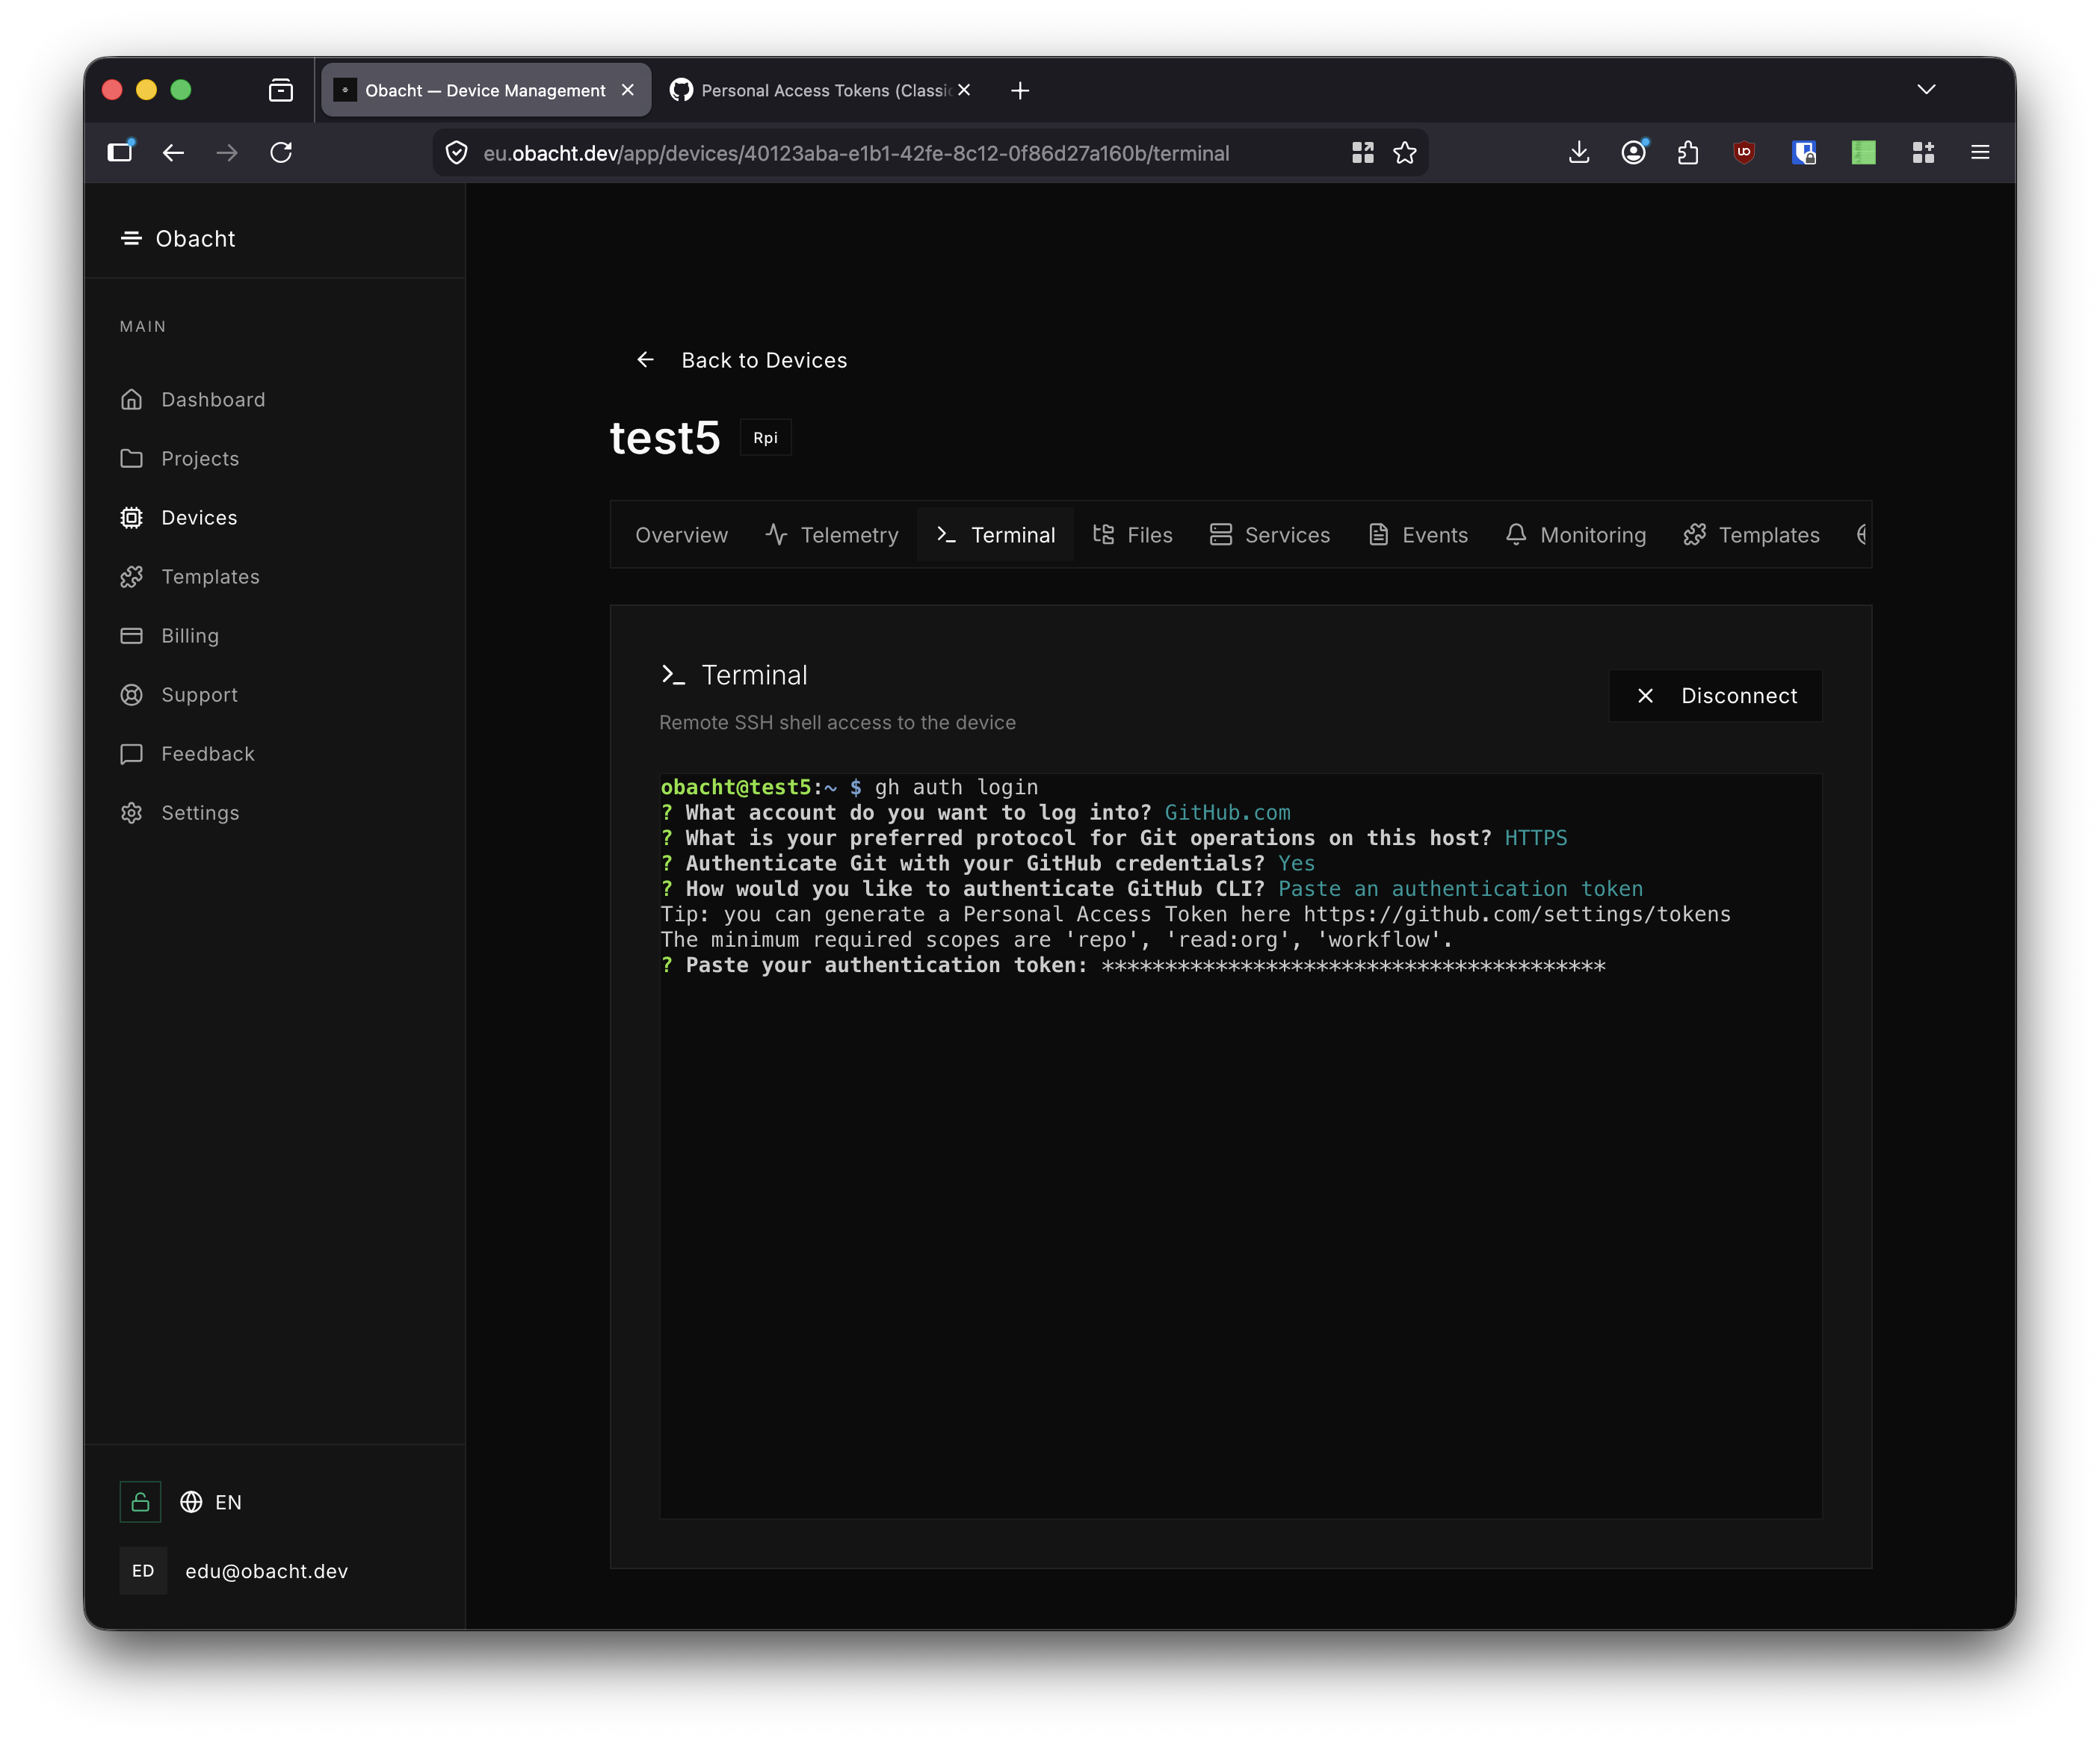Open the browser application menu
Image resolution: width=2100 pixels, height=1741 pixels.
[x=1980, y=152]
